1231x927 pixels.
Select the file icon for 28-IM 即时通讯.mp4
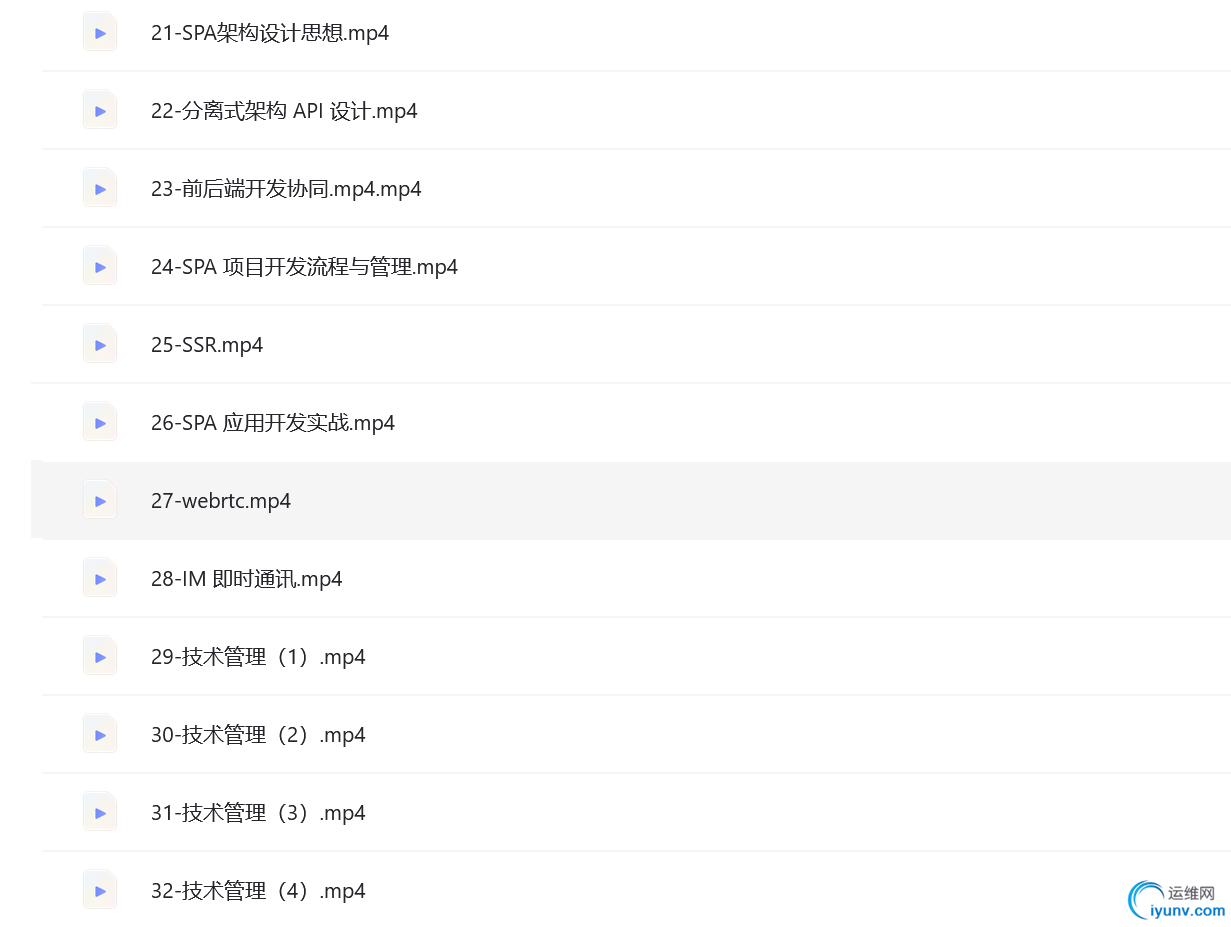[100, 579]
